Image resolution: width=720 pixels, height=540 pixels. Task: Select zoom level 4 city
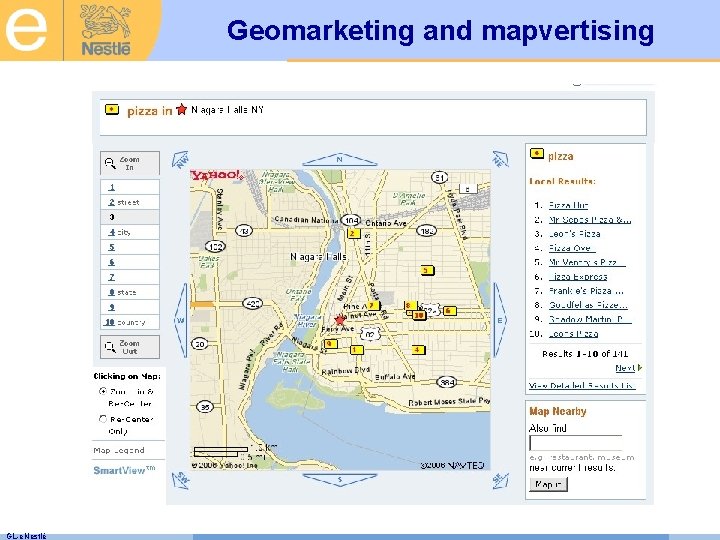(x=130, y=232)
